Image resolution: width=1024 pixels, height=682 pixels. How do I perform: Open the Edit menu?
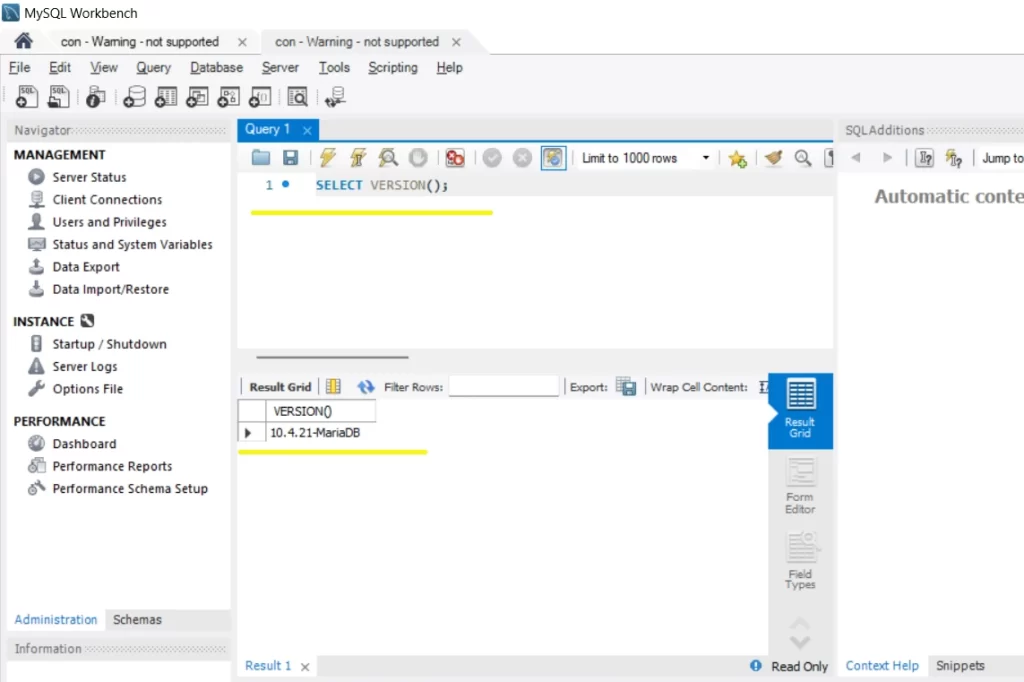point(59,67)
